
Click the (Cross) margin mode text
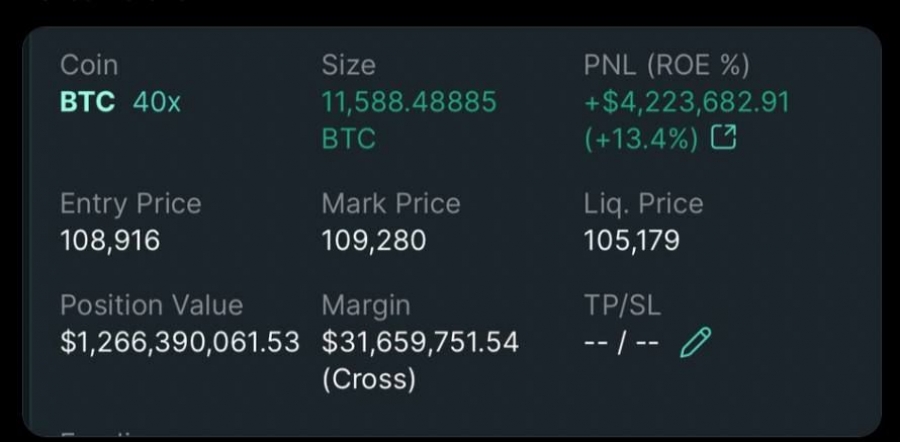(x=368, y=379)
